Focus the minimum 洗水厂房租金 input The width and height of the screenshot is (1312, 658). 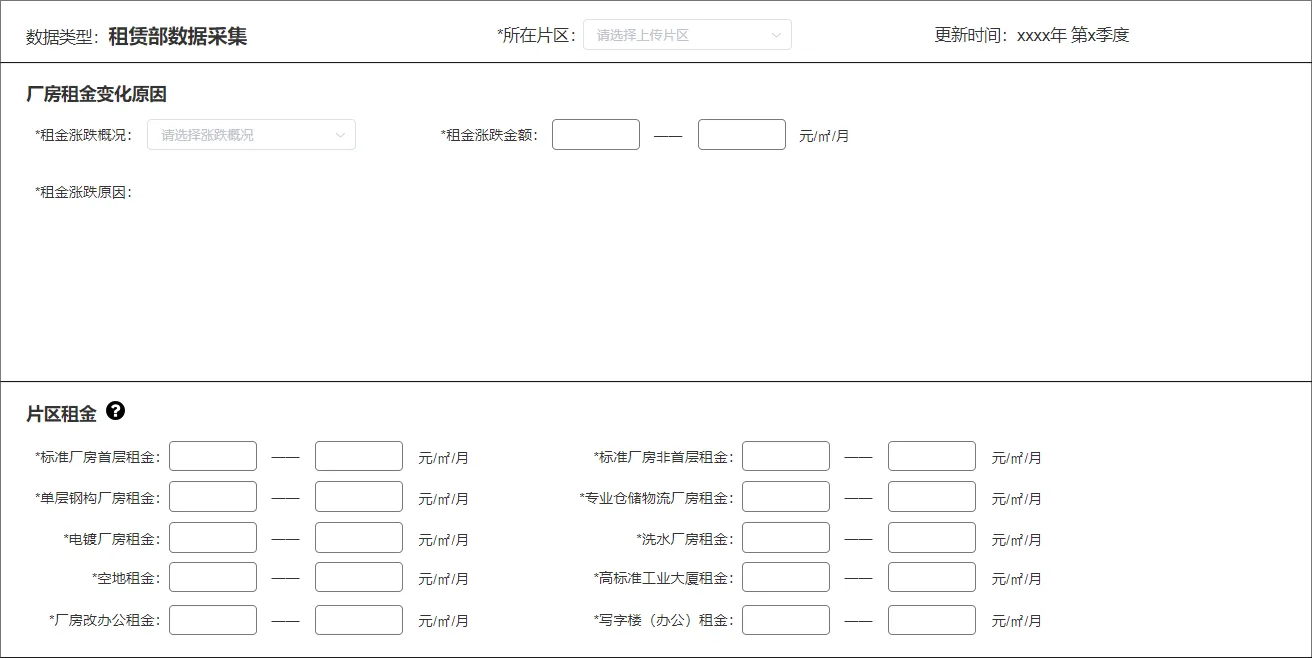click(786, 538)
